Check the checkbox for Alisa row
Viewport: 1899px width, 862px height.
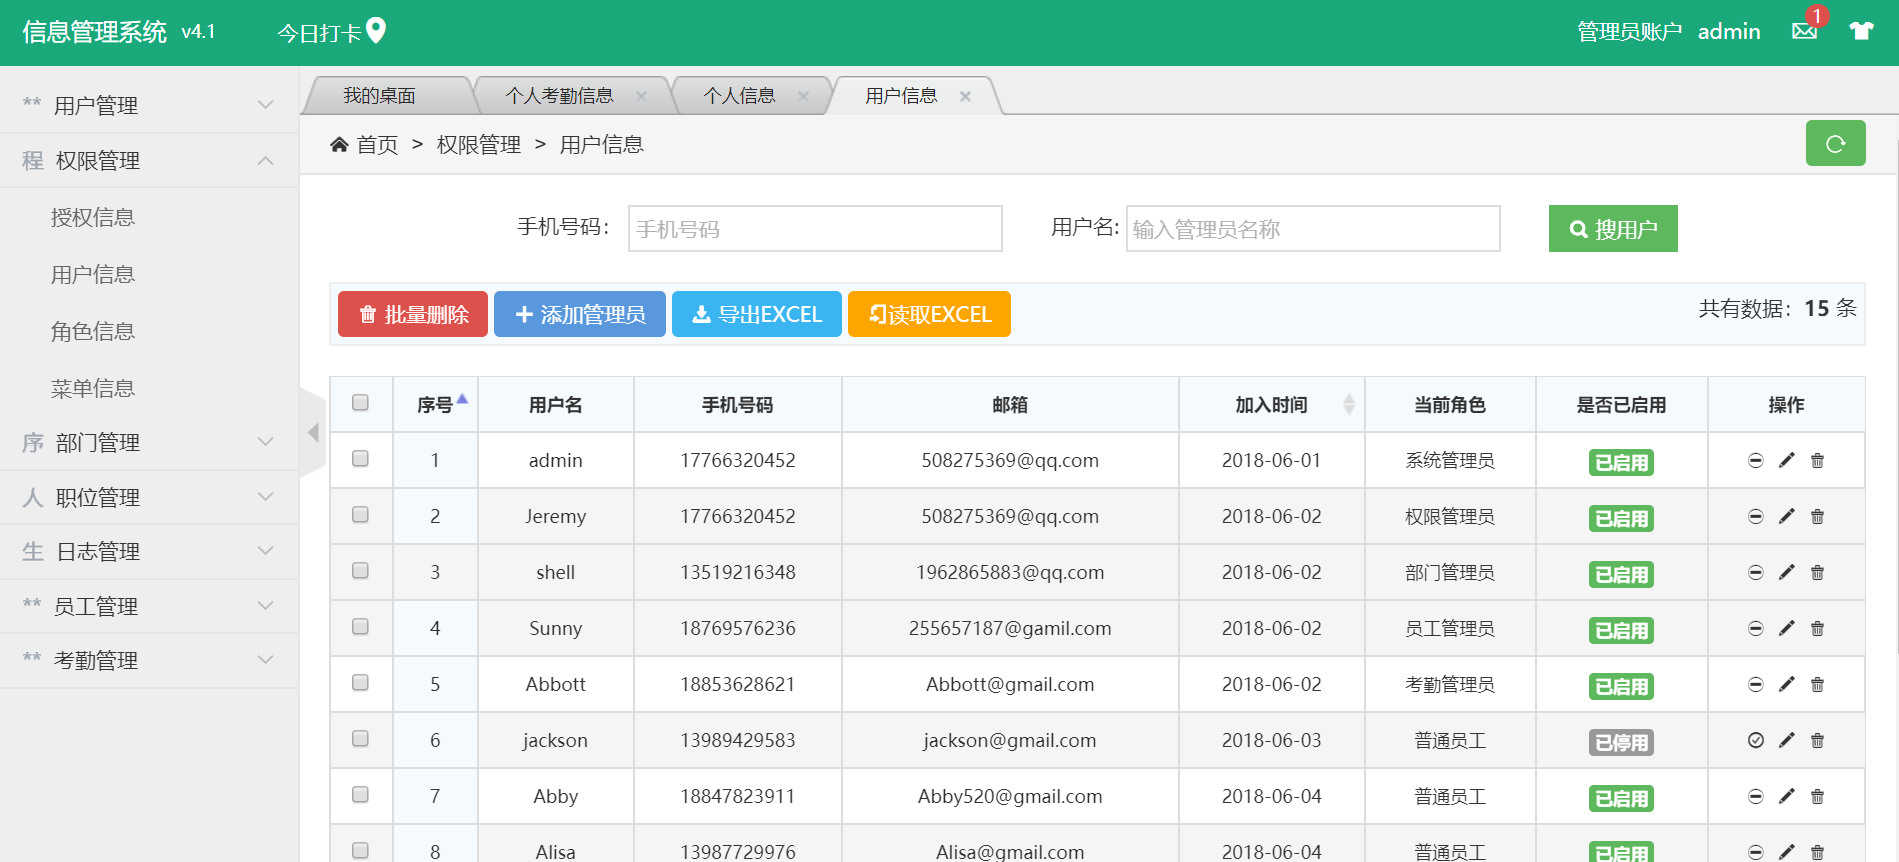click(360, 850)
